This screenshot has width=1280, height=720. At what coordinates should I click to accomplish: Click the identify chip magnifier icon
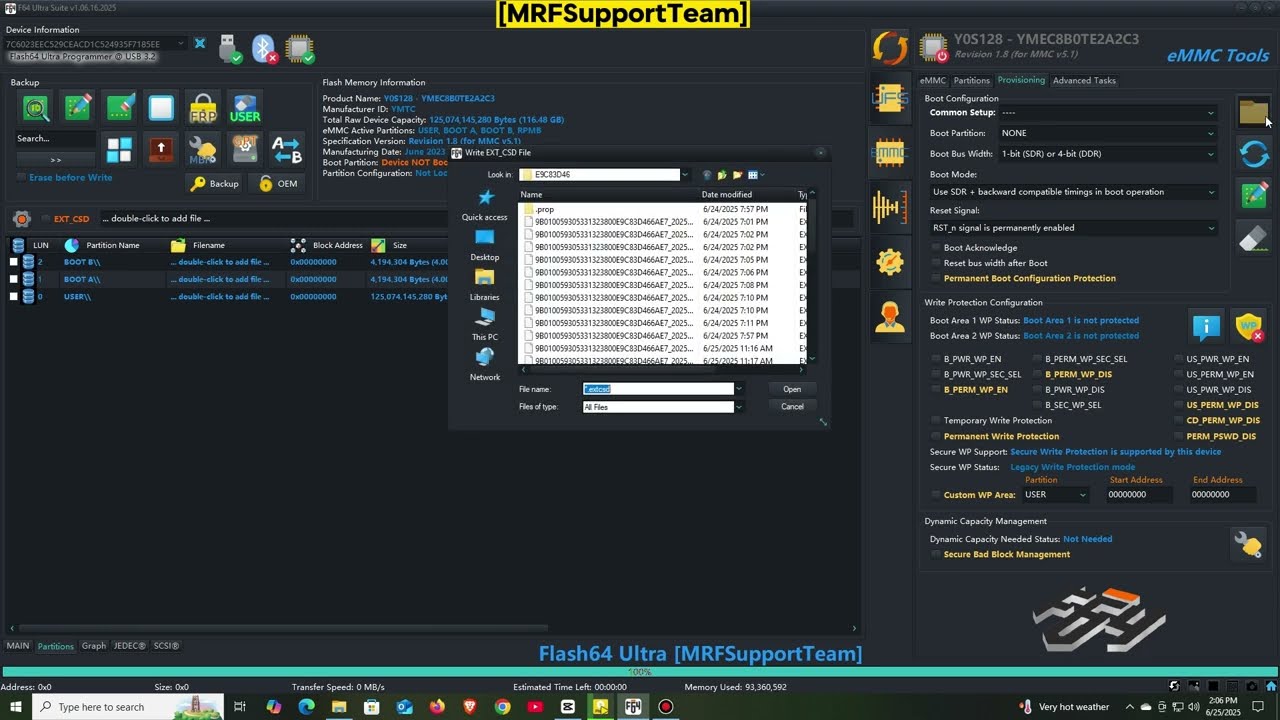coord(36,108)
